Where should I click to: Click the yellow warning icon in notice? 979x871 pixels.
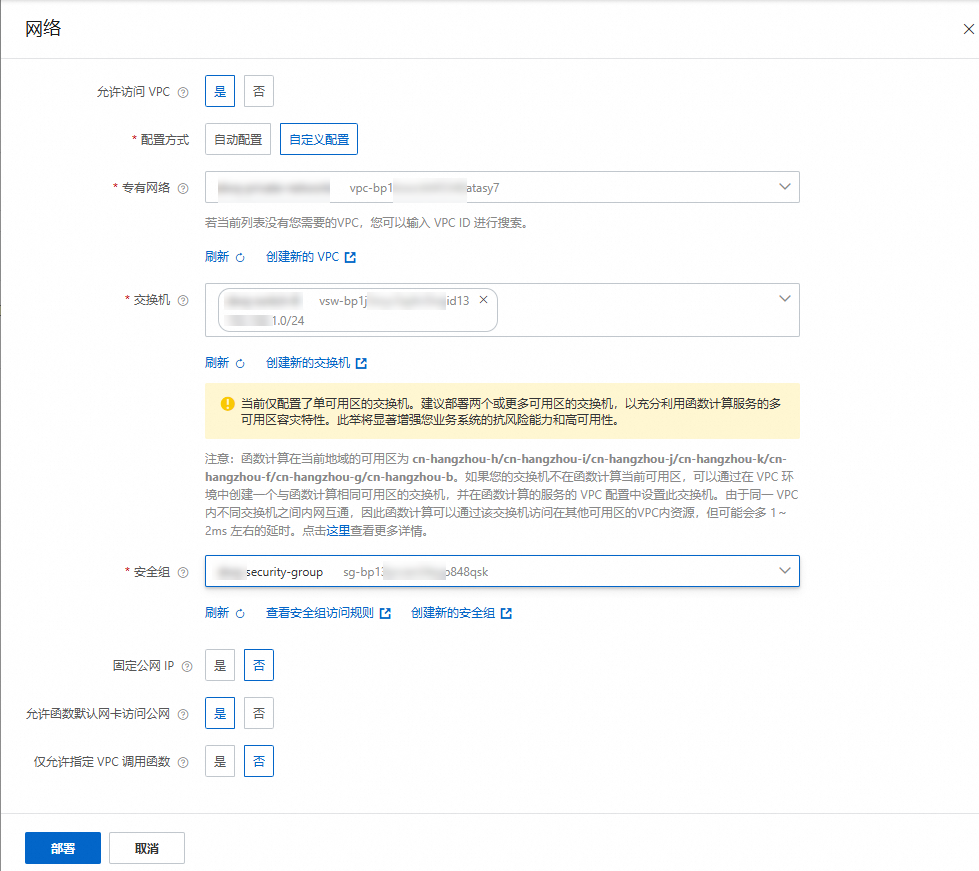tap(227, 404)
